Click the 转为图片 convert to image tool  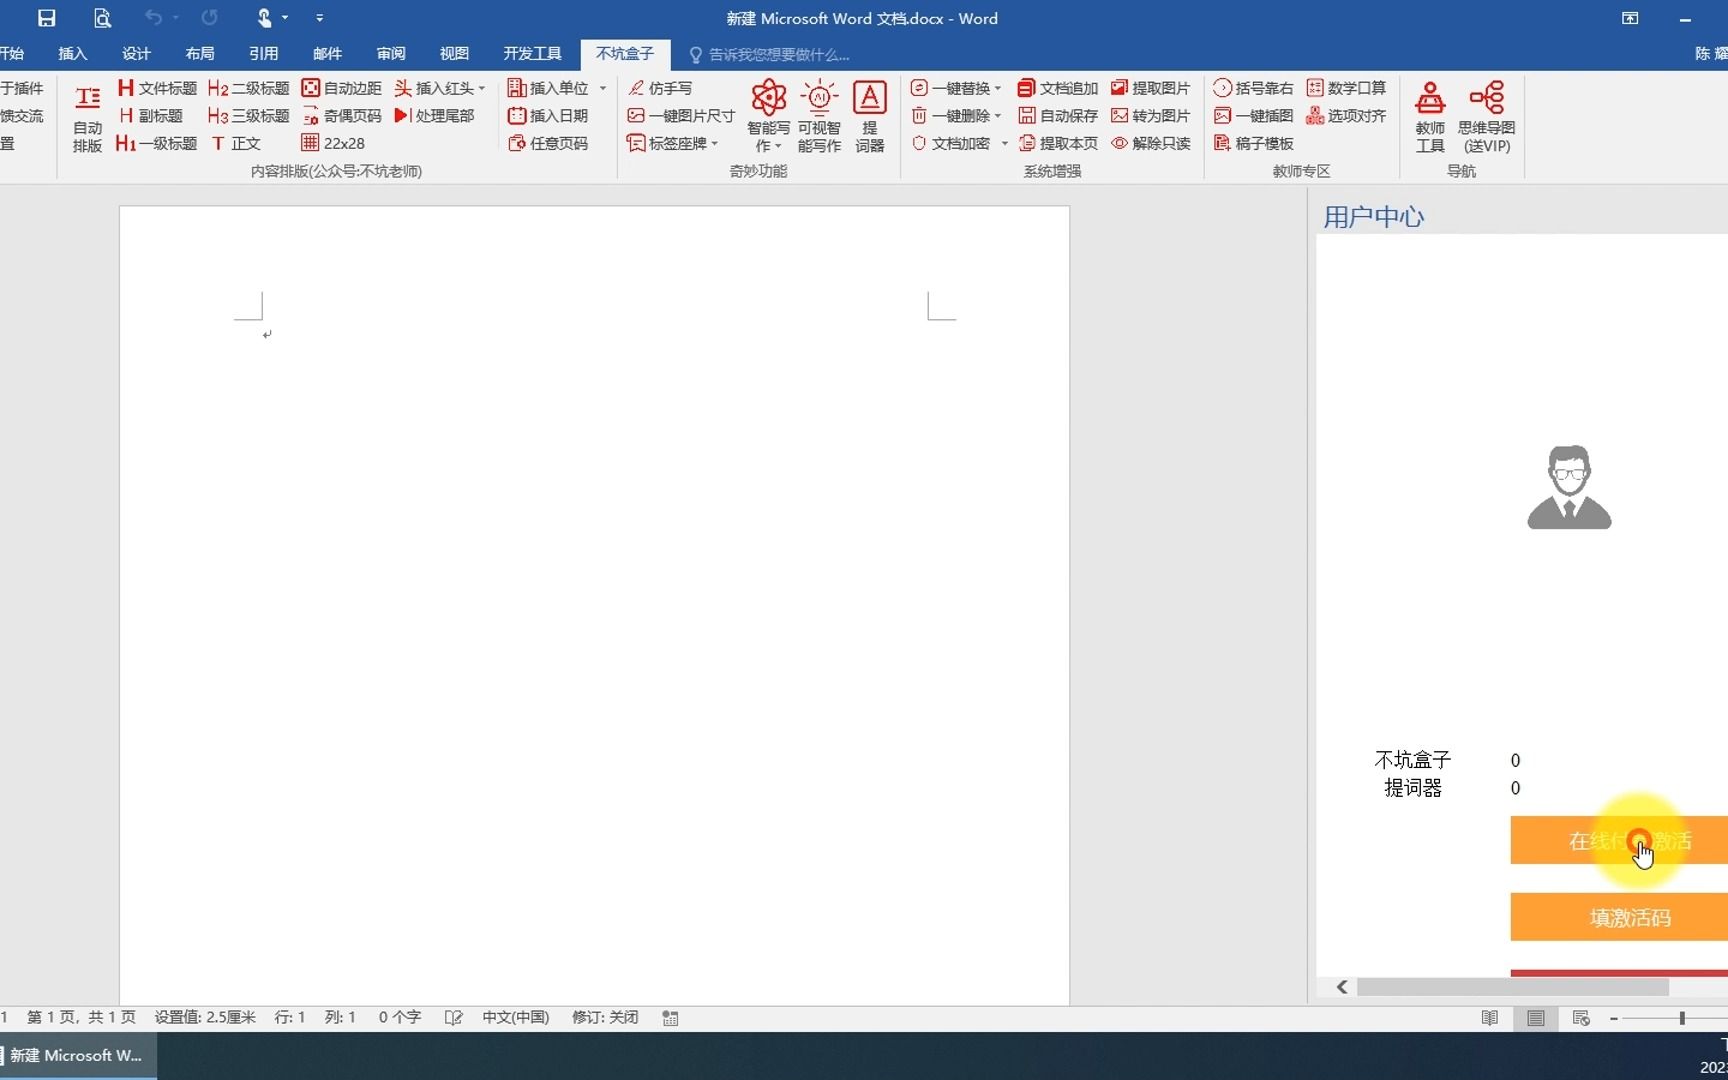(x=1151, y=116)
